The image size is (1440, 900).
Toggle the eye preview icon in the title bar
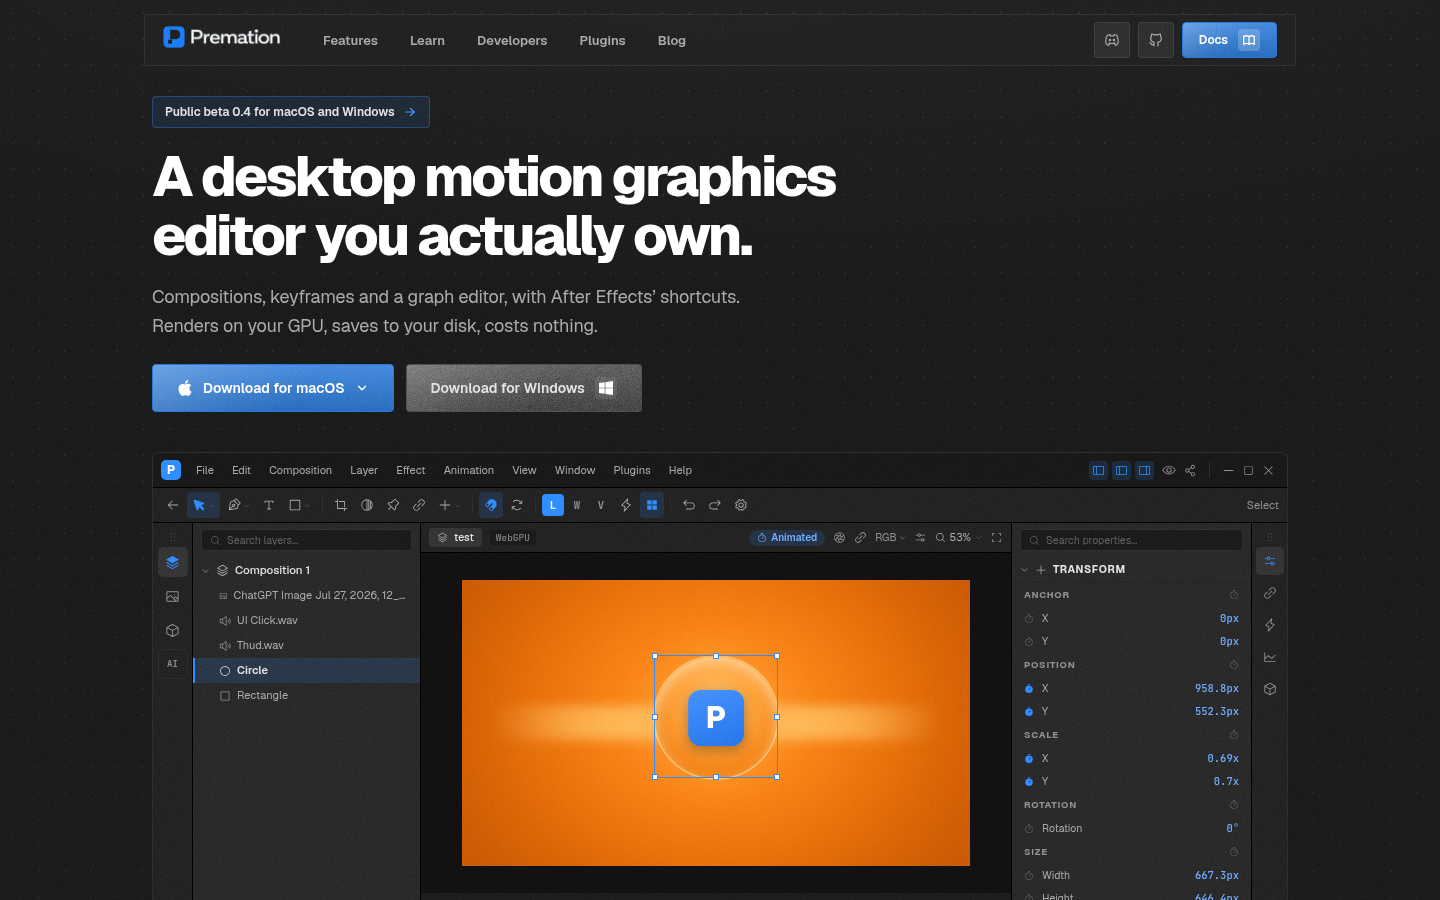click(x=1168, y=470)
